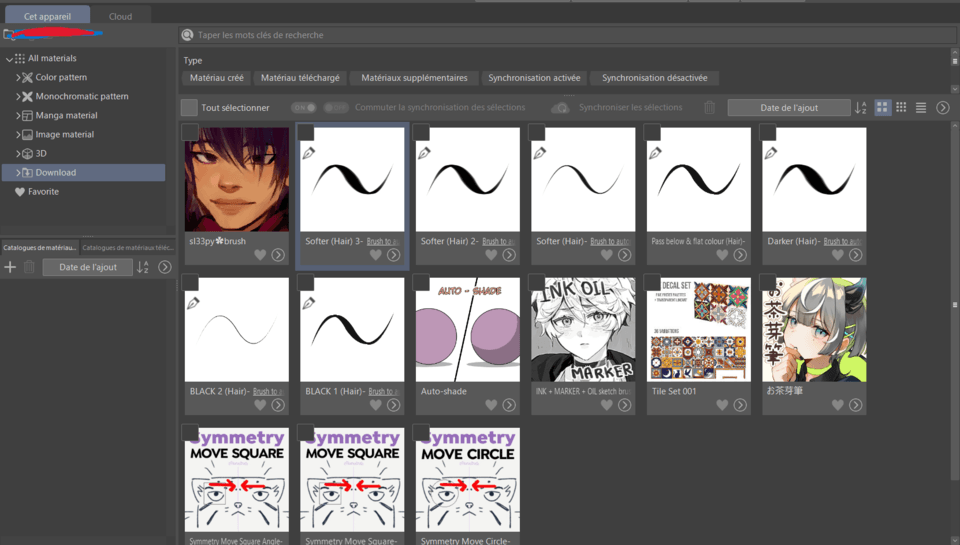This screenshot has height=545, width=960.
Task: Favorite the Softer (Hair) 3 brush
Action: pyautogui.click(x=376, y=255)
